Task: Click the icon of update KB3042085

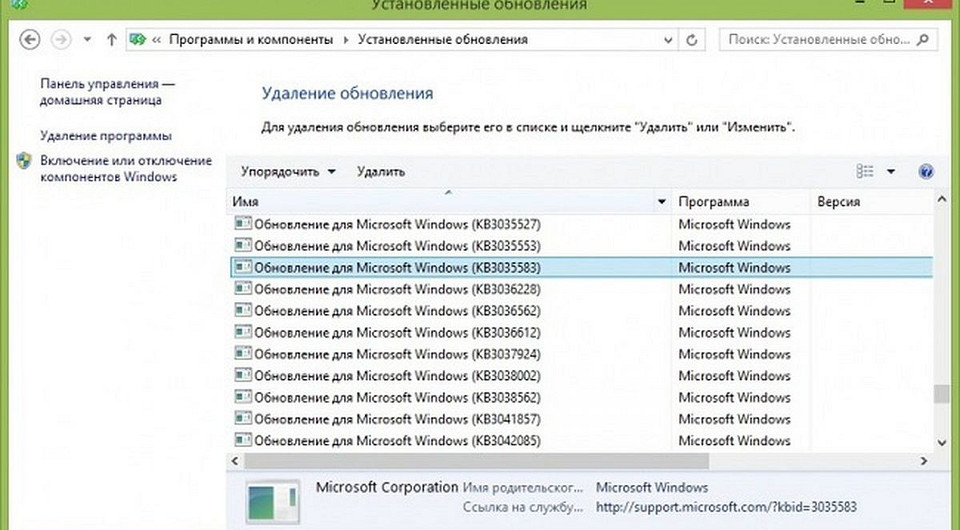Action: point(243,439)
